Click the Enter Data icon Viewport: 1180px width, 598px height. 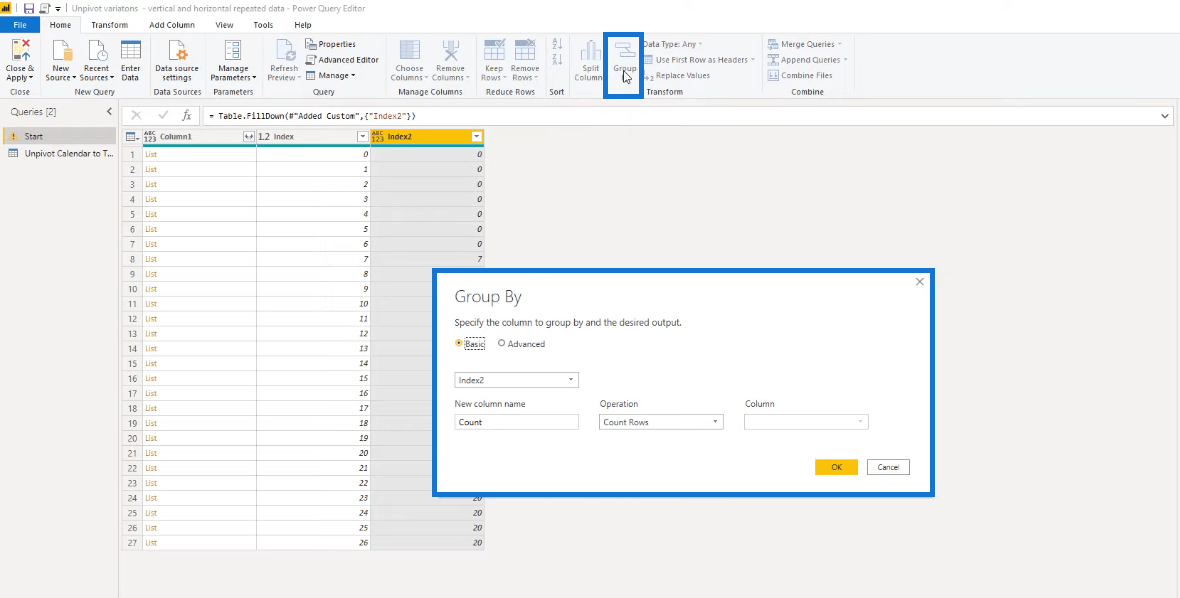point(131,50)
